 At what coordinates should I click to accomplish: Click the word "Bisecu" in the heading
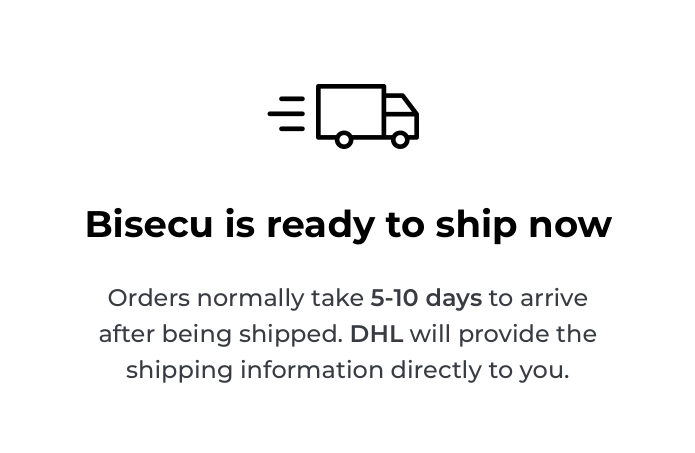pyautogui.click(x=149, y=224)
